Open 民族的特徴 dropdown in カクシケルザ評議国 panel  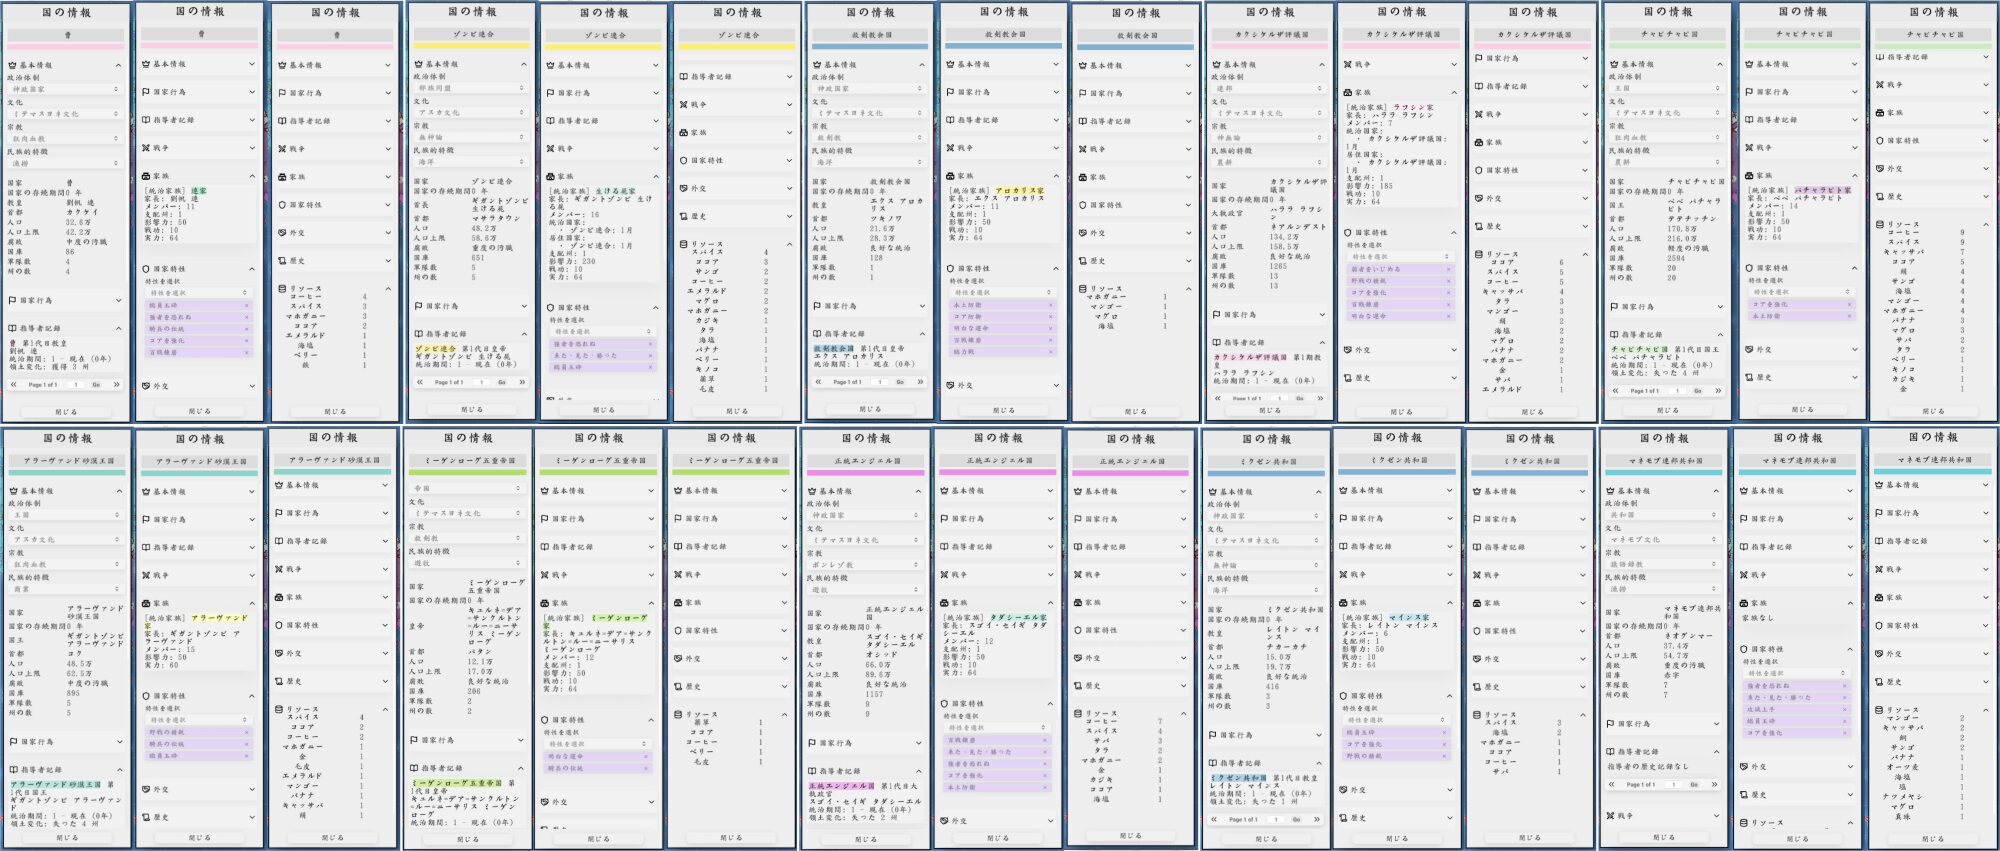(x=1269, y=162)
